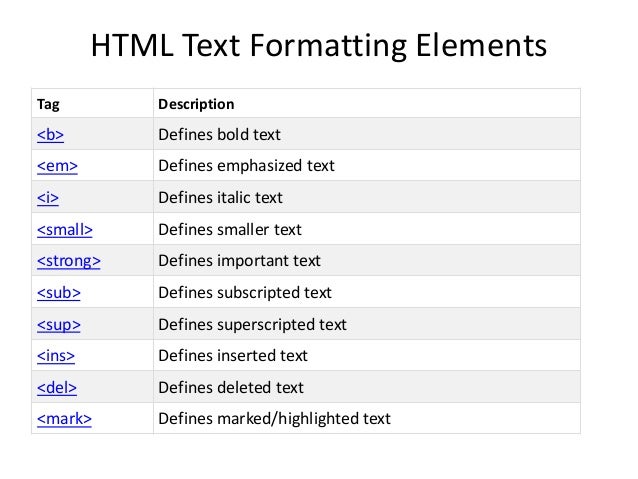Select the 'Description' column header
The height and width of the screenshot is (479, 638).
click(x=196, y=104)
